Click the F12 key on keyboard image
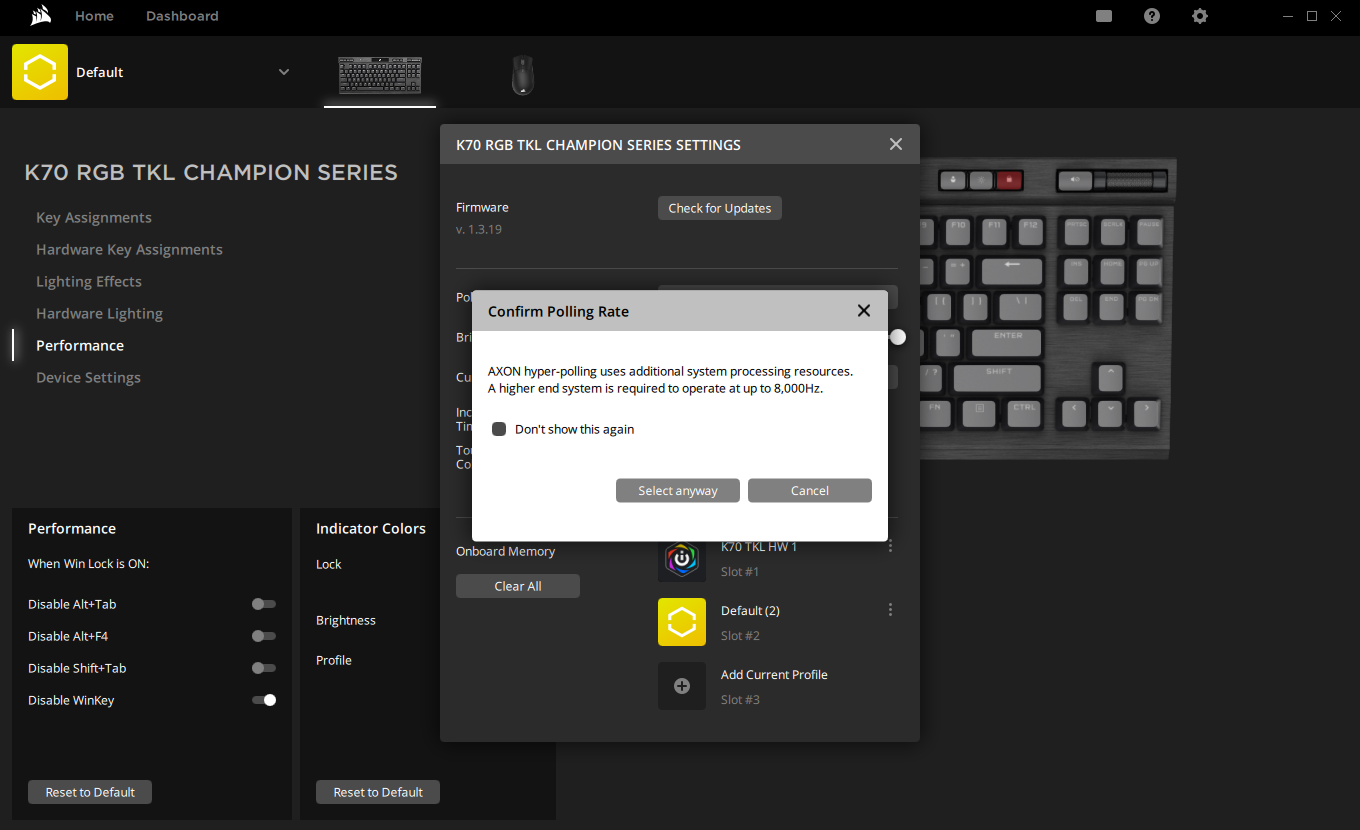Image resolution: width=1360 pixels, height=830 pixels. tap(1030, 232)
